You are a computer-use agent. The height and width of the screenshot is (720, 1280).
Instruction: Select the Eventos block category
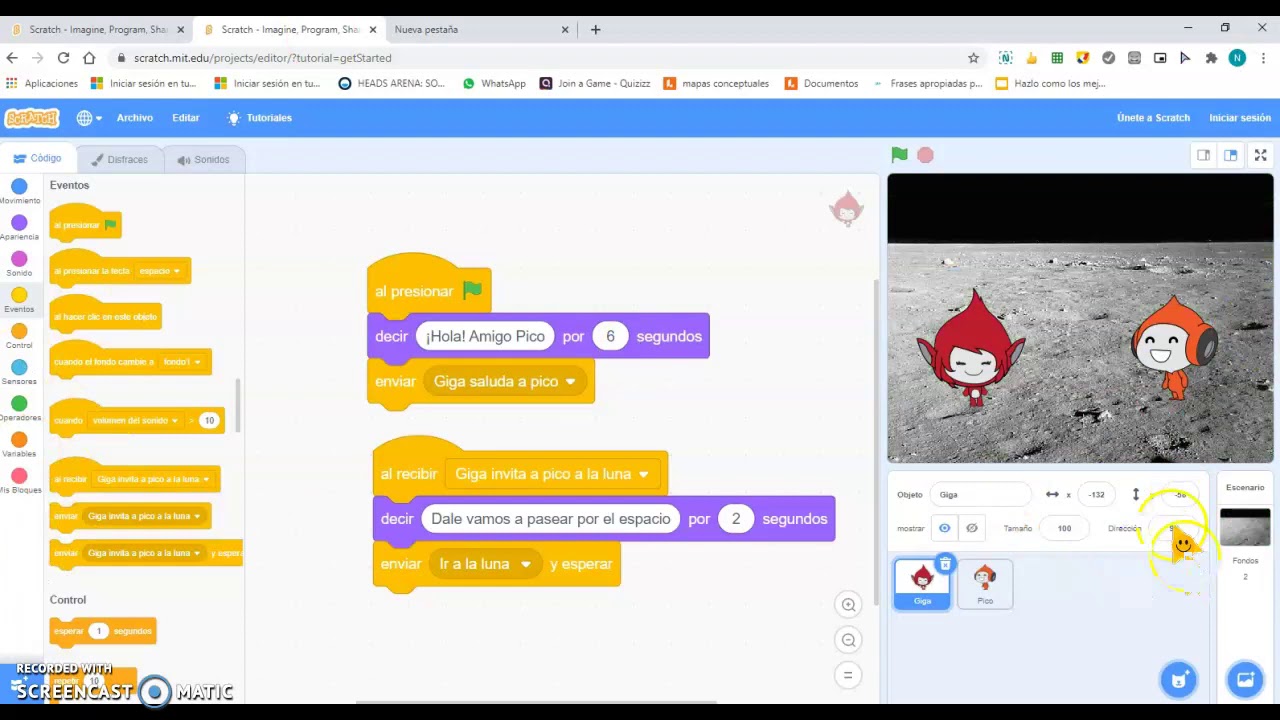[19, 299]
